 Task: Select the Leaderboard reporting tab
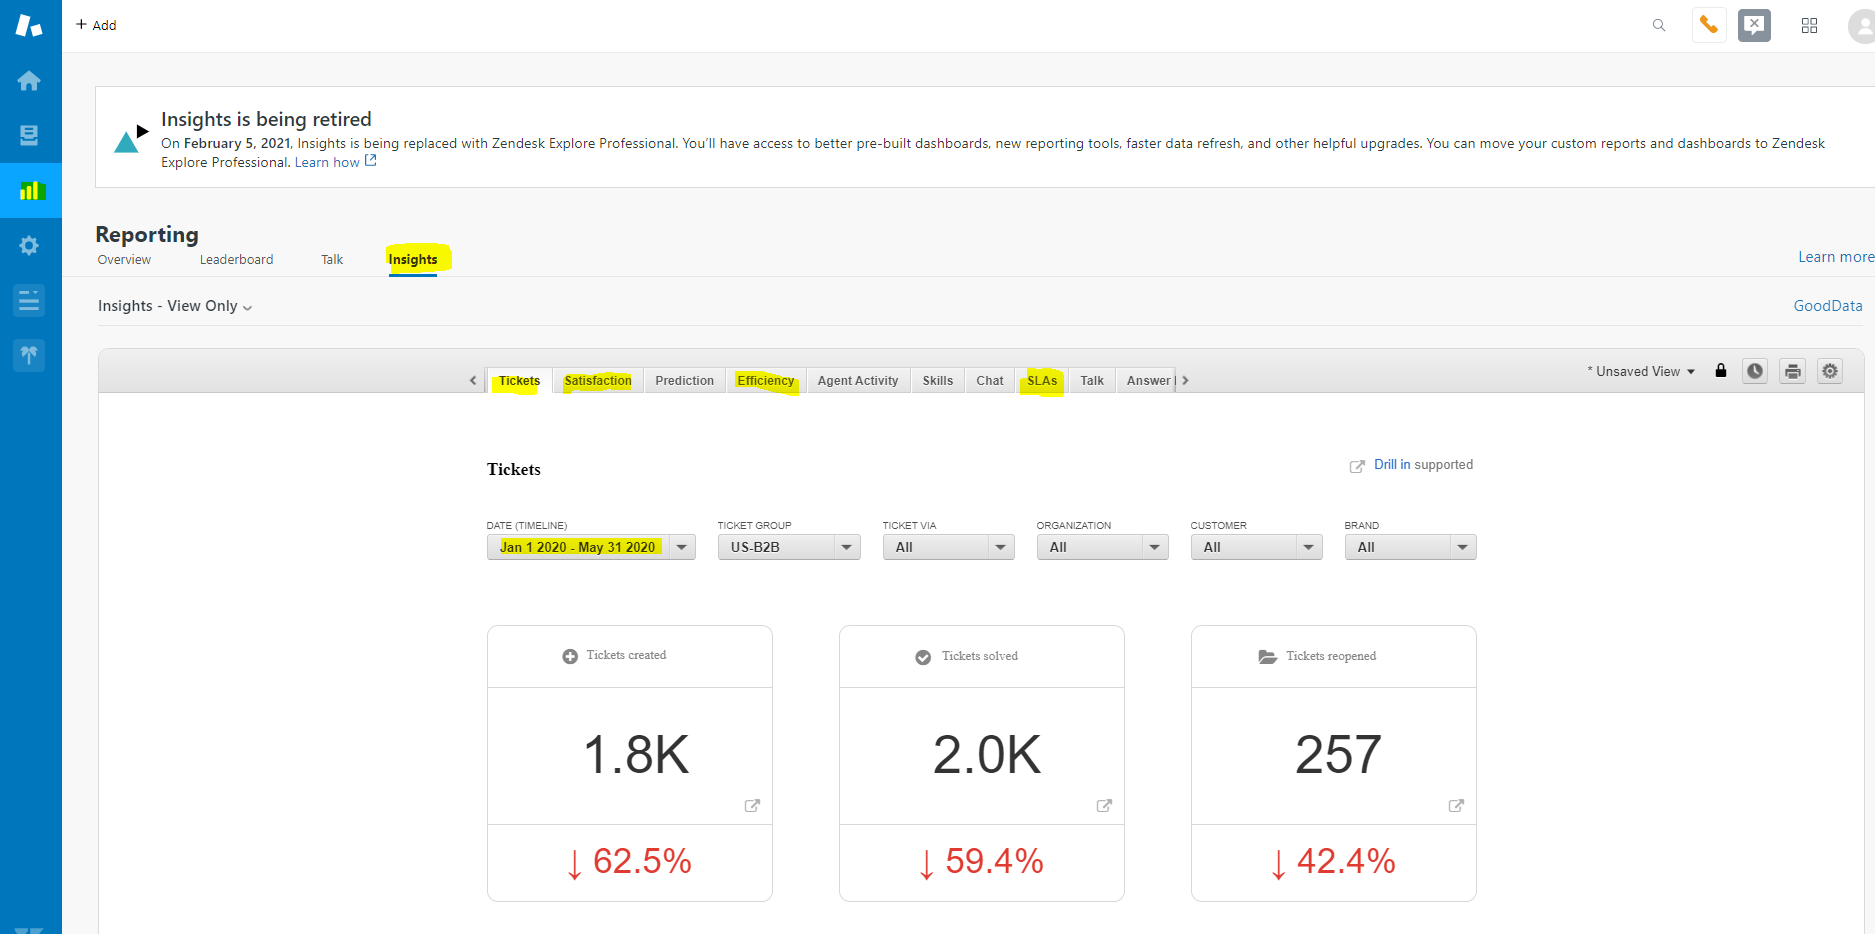[236, 260]
